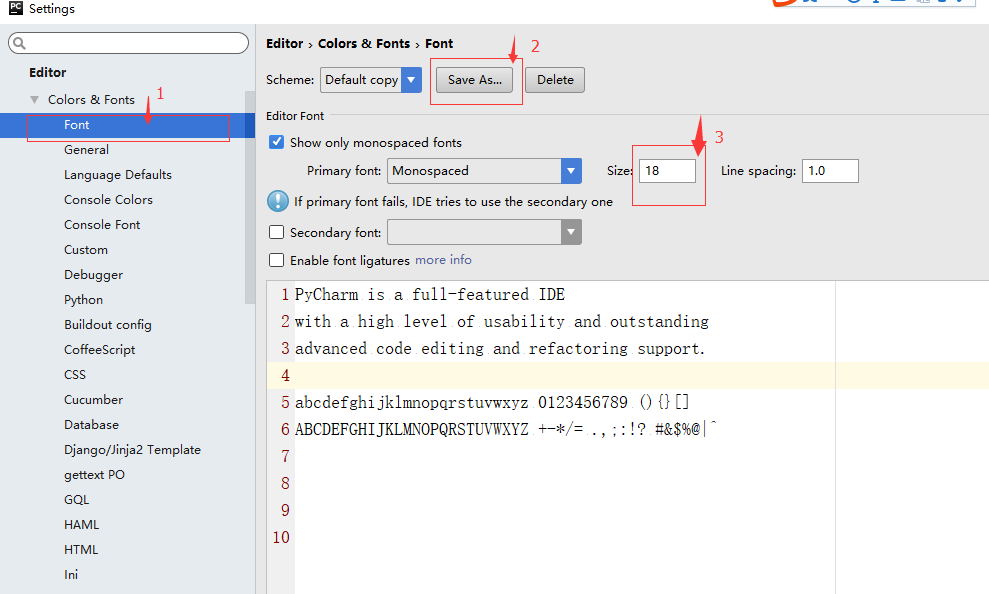Select CoffeeScript in the tree

(x=100, y=349)
